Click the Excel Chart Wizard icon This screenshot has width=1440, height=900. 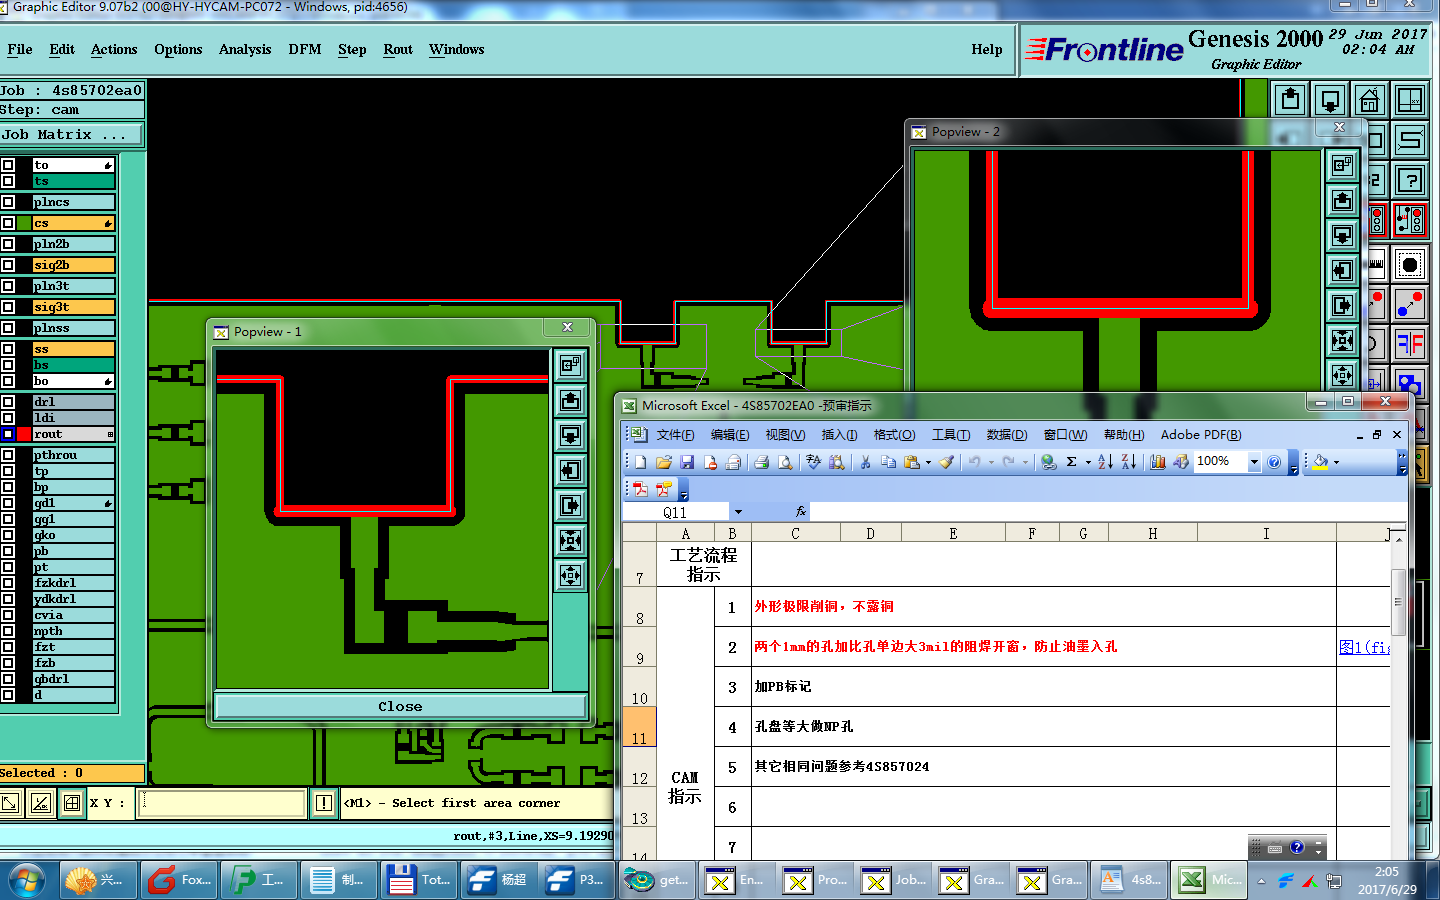tap(1157, 462)
